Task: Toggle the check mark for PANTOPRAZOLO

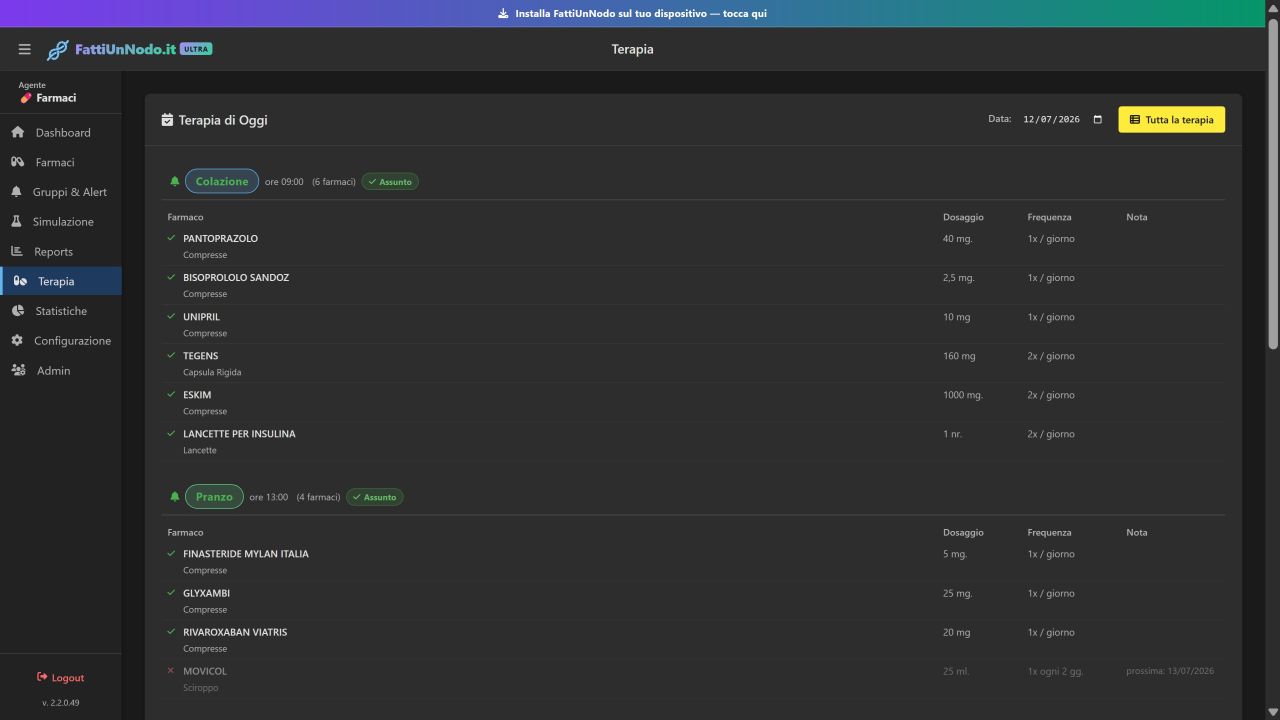Action: [171, 238]
